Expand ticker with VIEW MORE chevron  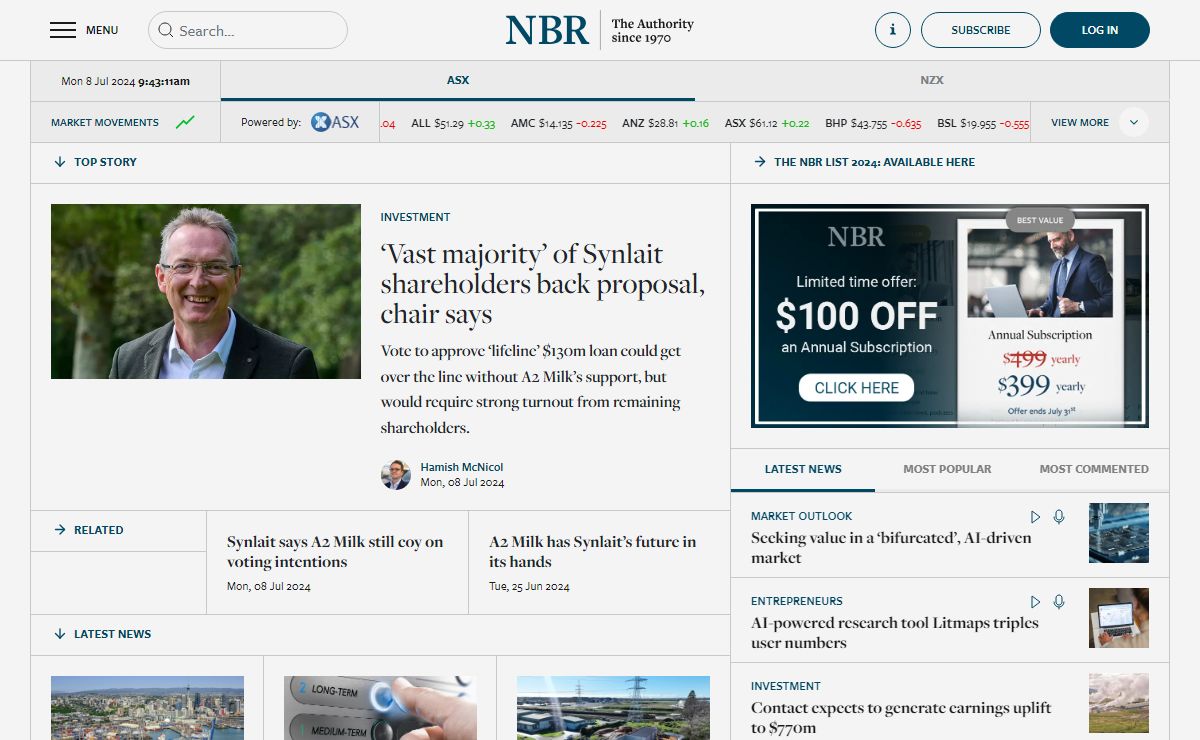click(x=1134, y=122)
